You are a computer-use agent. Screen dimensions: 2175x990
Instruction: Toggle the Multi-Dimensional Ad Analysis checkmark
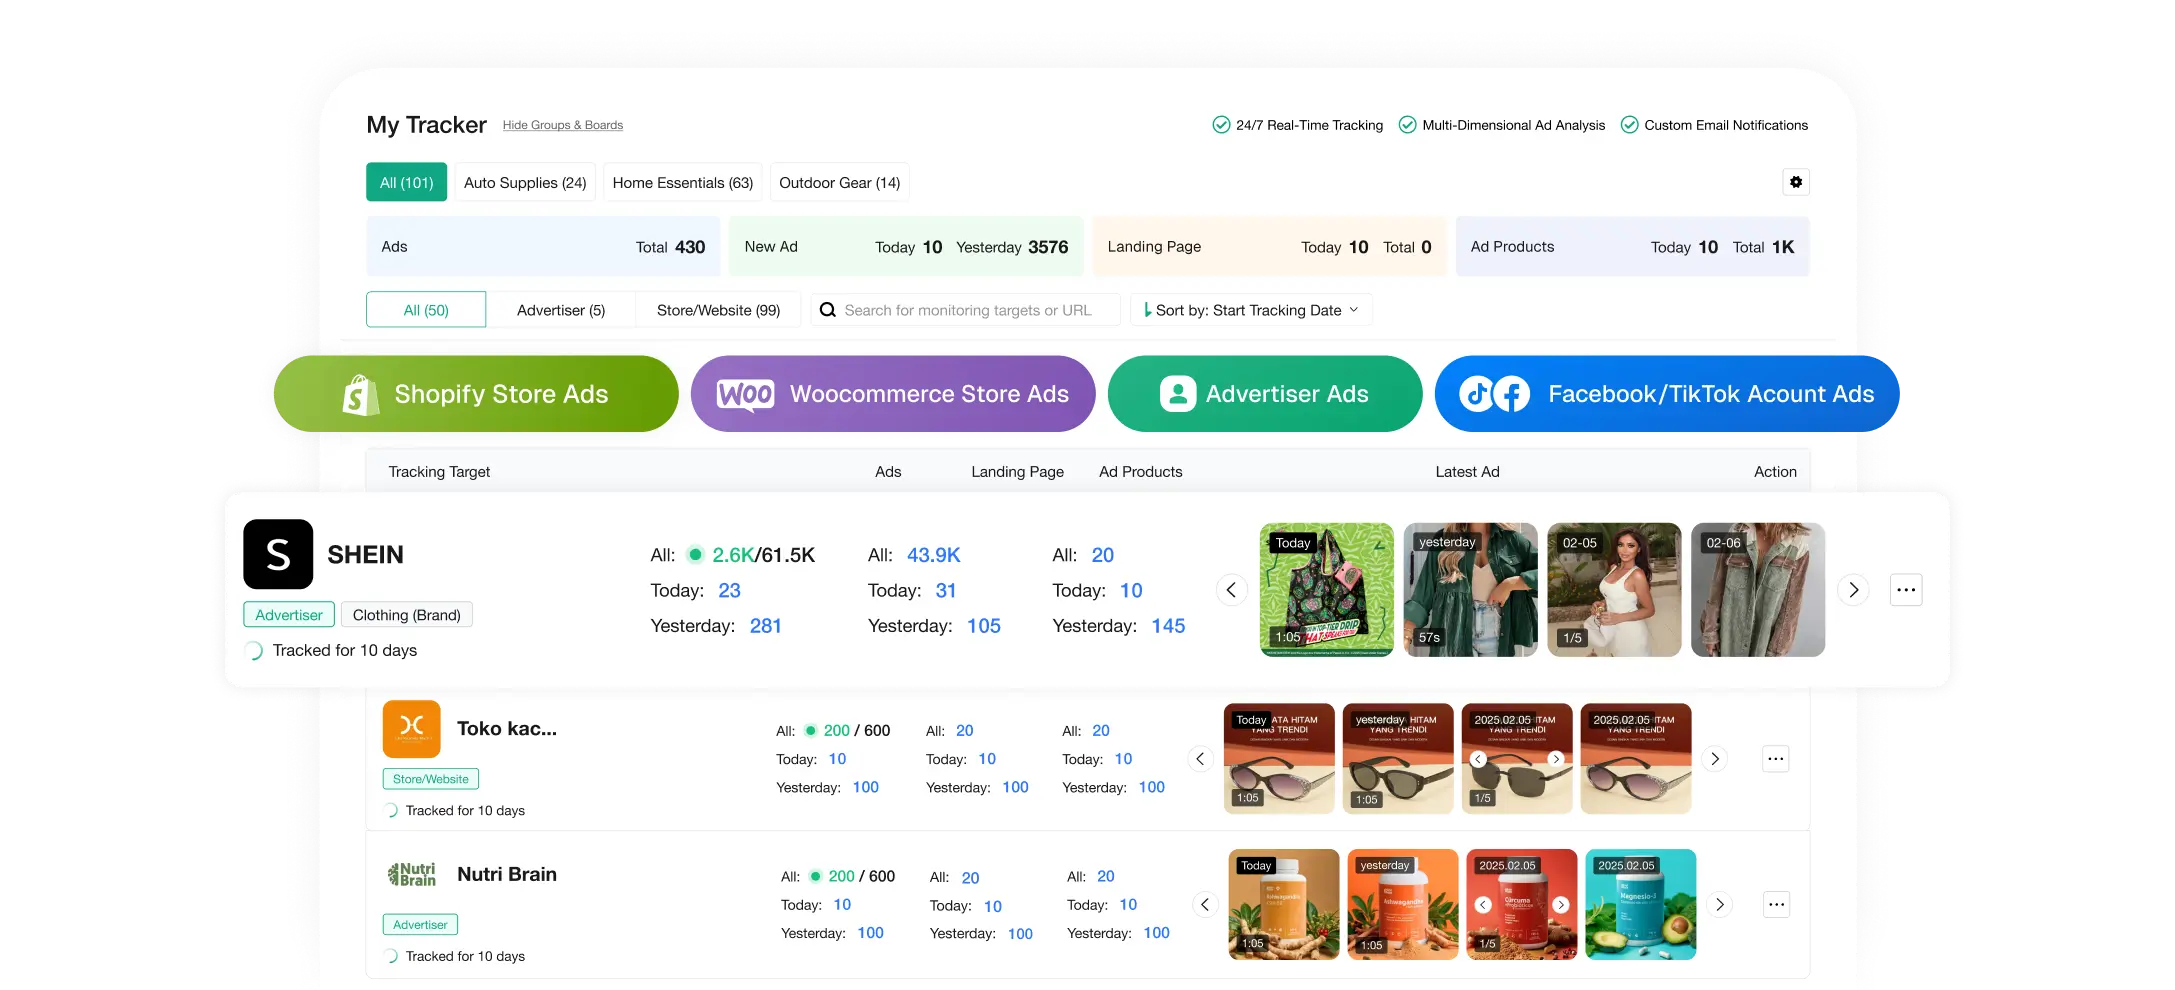click(1408, 124)
